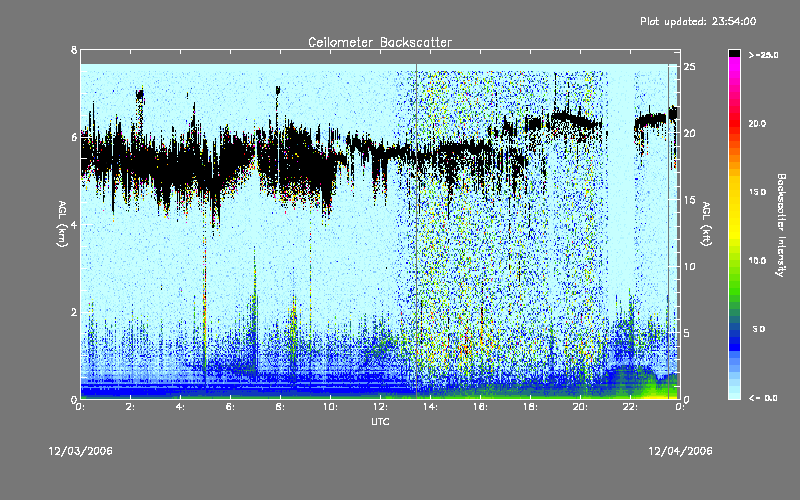800x500 pixels.
Task: Click the '>=25.0' colorbar label
Action: [x=763, y=55]
